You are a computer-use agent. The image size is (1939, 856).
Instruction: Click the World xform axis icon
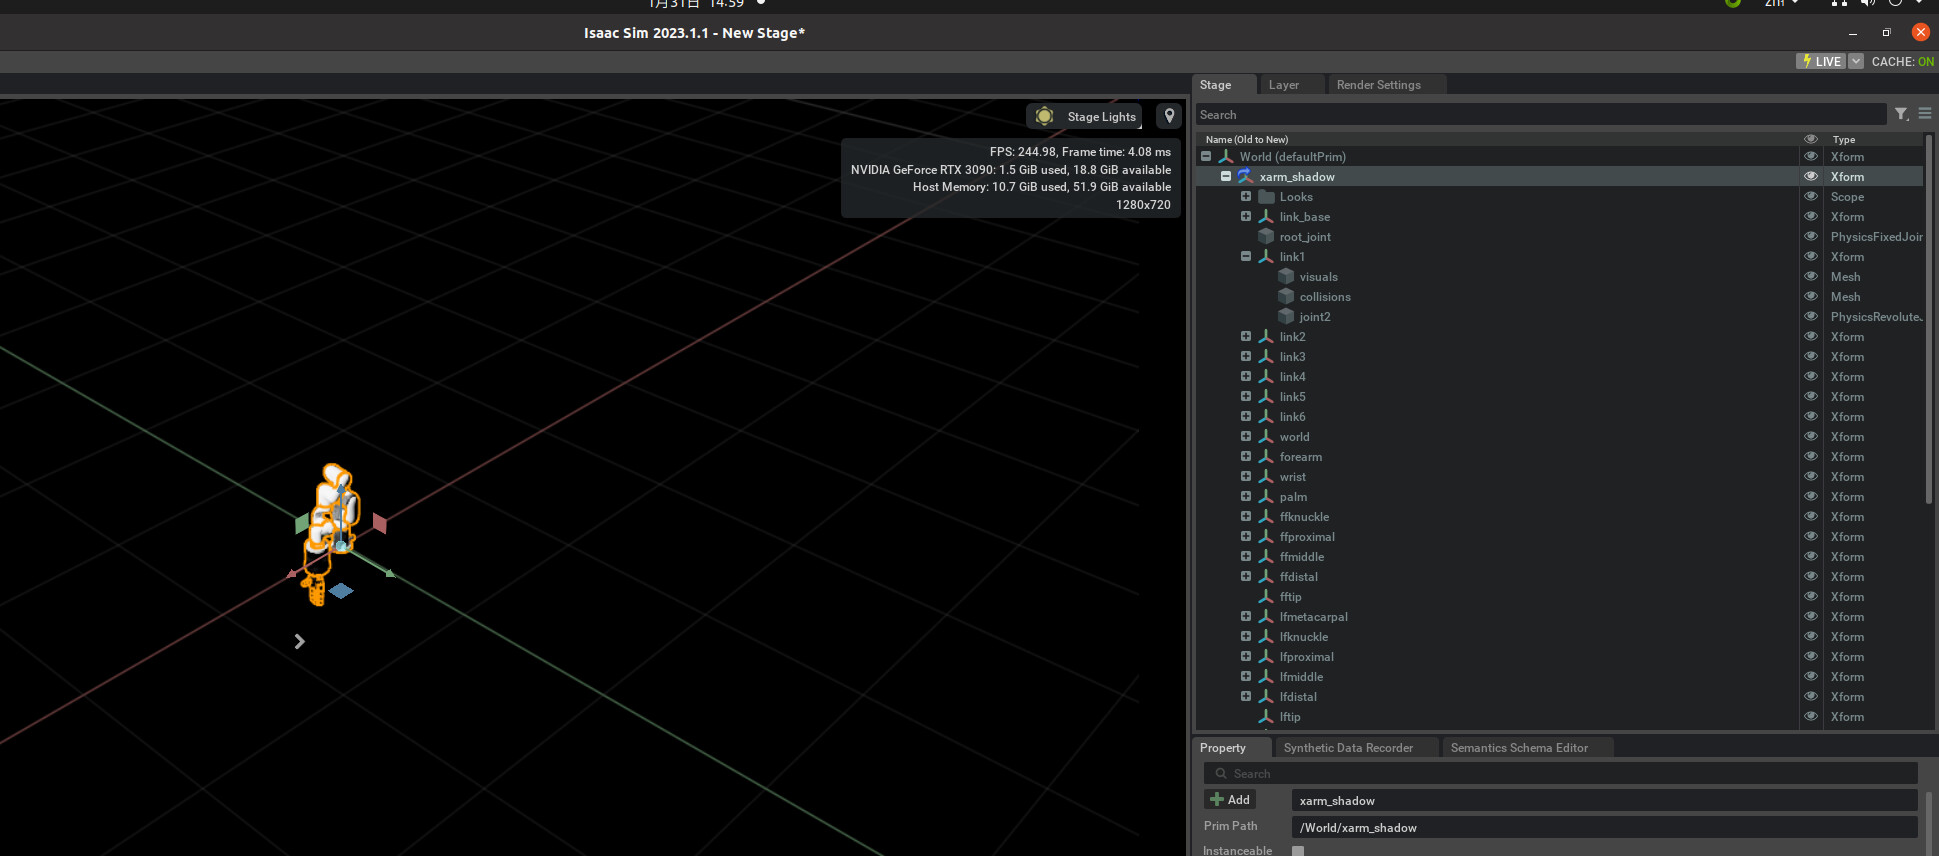tap(1226, 156)
